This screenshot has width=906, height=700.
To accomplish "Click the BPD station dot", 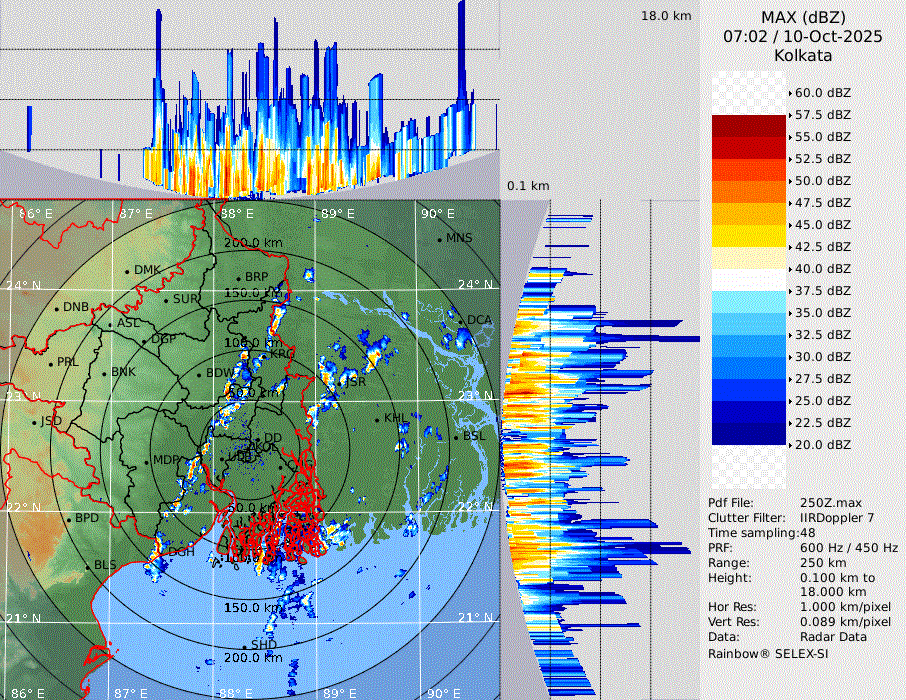I will tap(69, 519).
